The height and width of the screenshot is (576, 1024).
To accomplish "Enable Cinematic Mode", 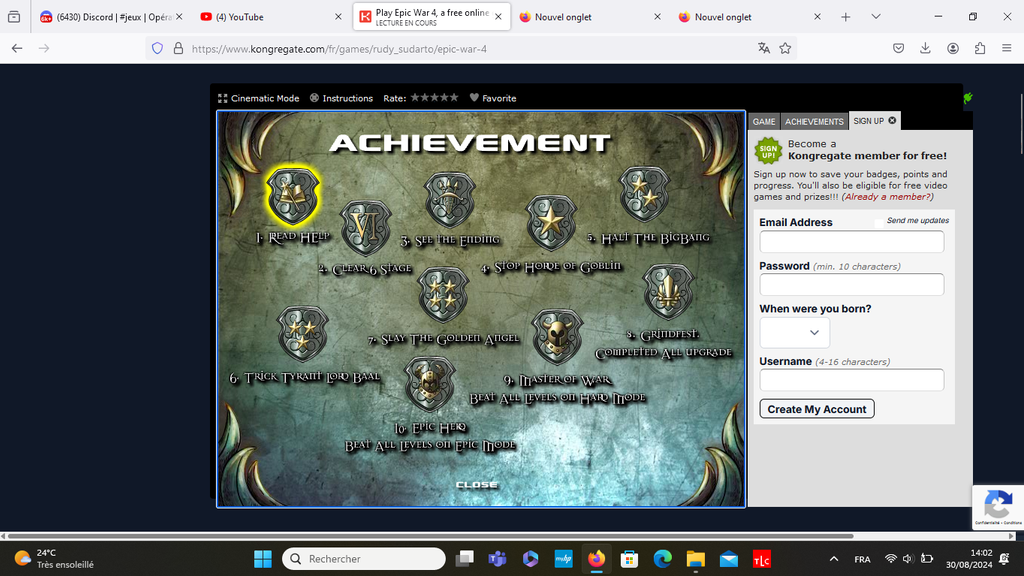I will tap(259, 98).
